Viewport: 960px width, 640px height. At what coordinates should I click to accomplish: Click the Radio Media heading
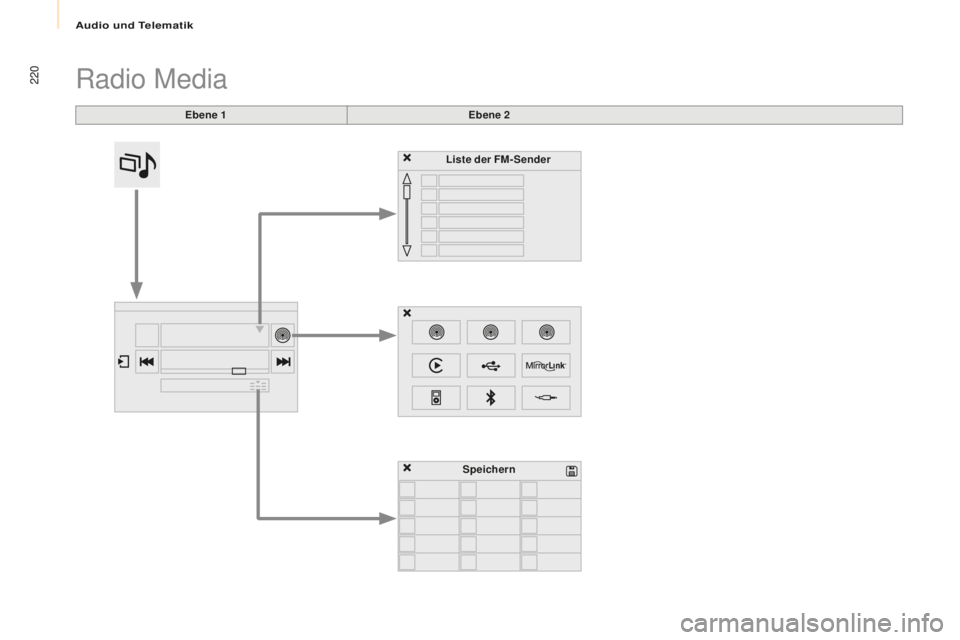151,79
